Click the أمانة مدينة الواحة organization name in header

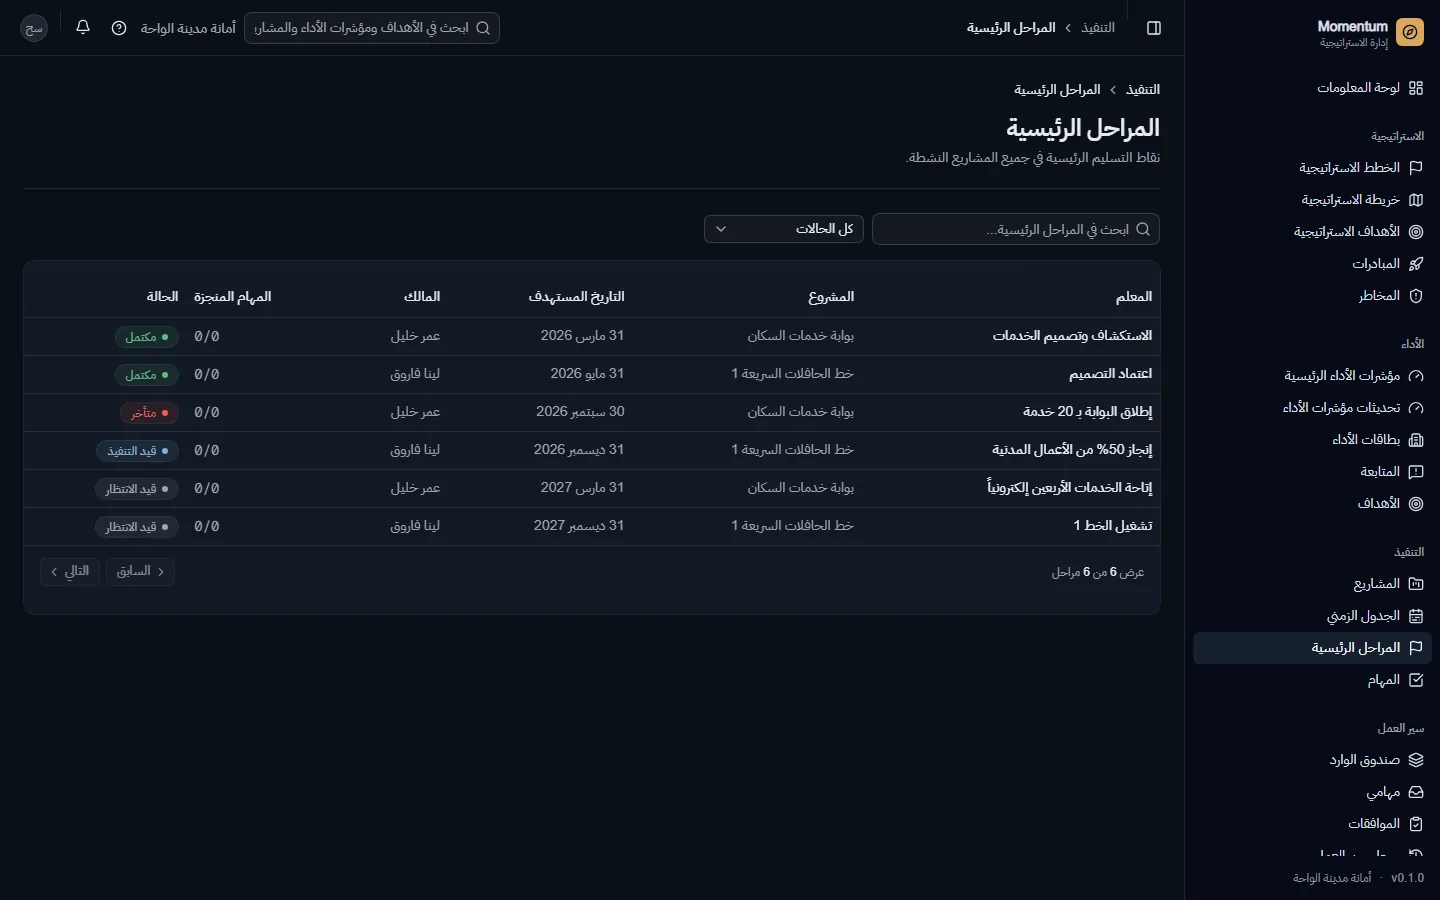tap(188, 28)
